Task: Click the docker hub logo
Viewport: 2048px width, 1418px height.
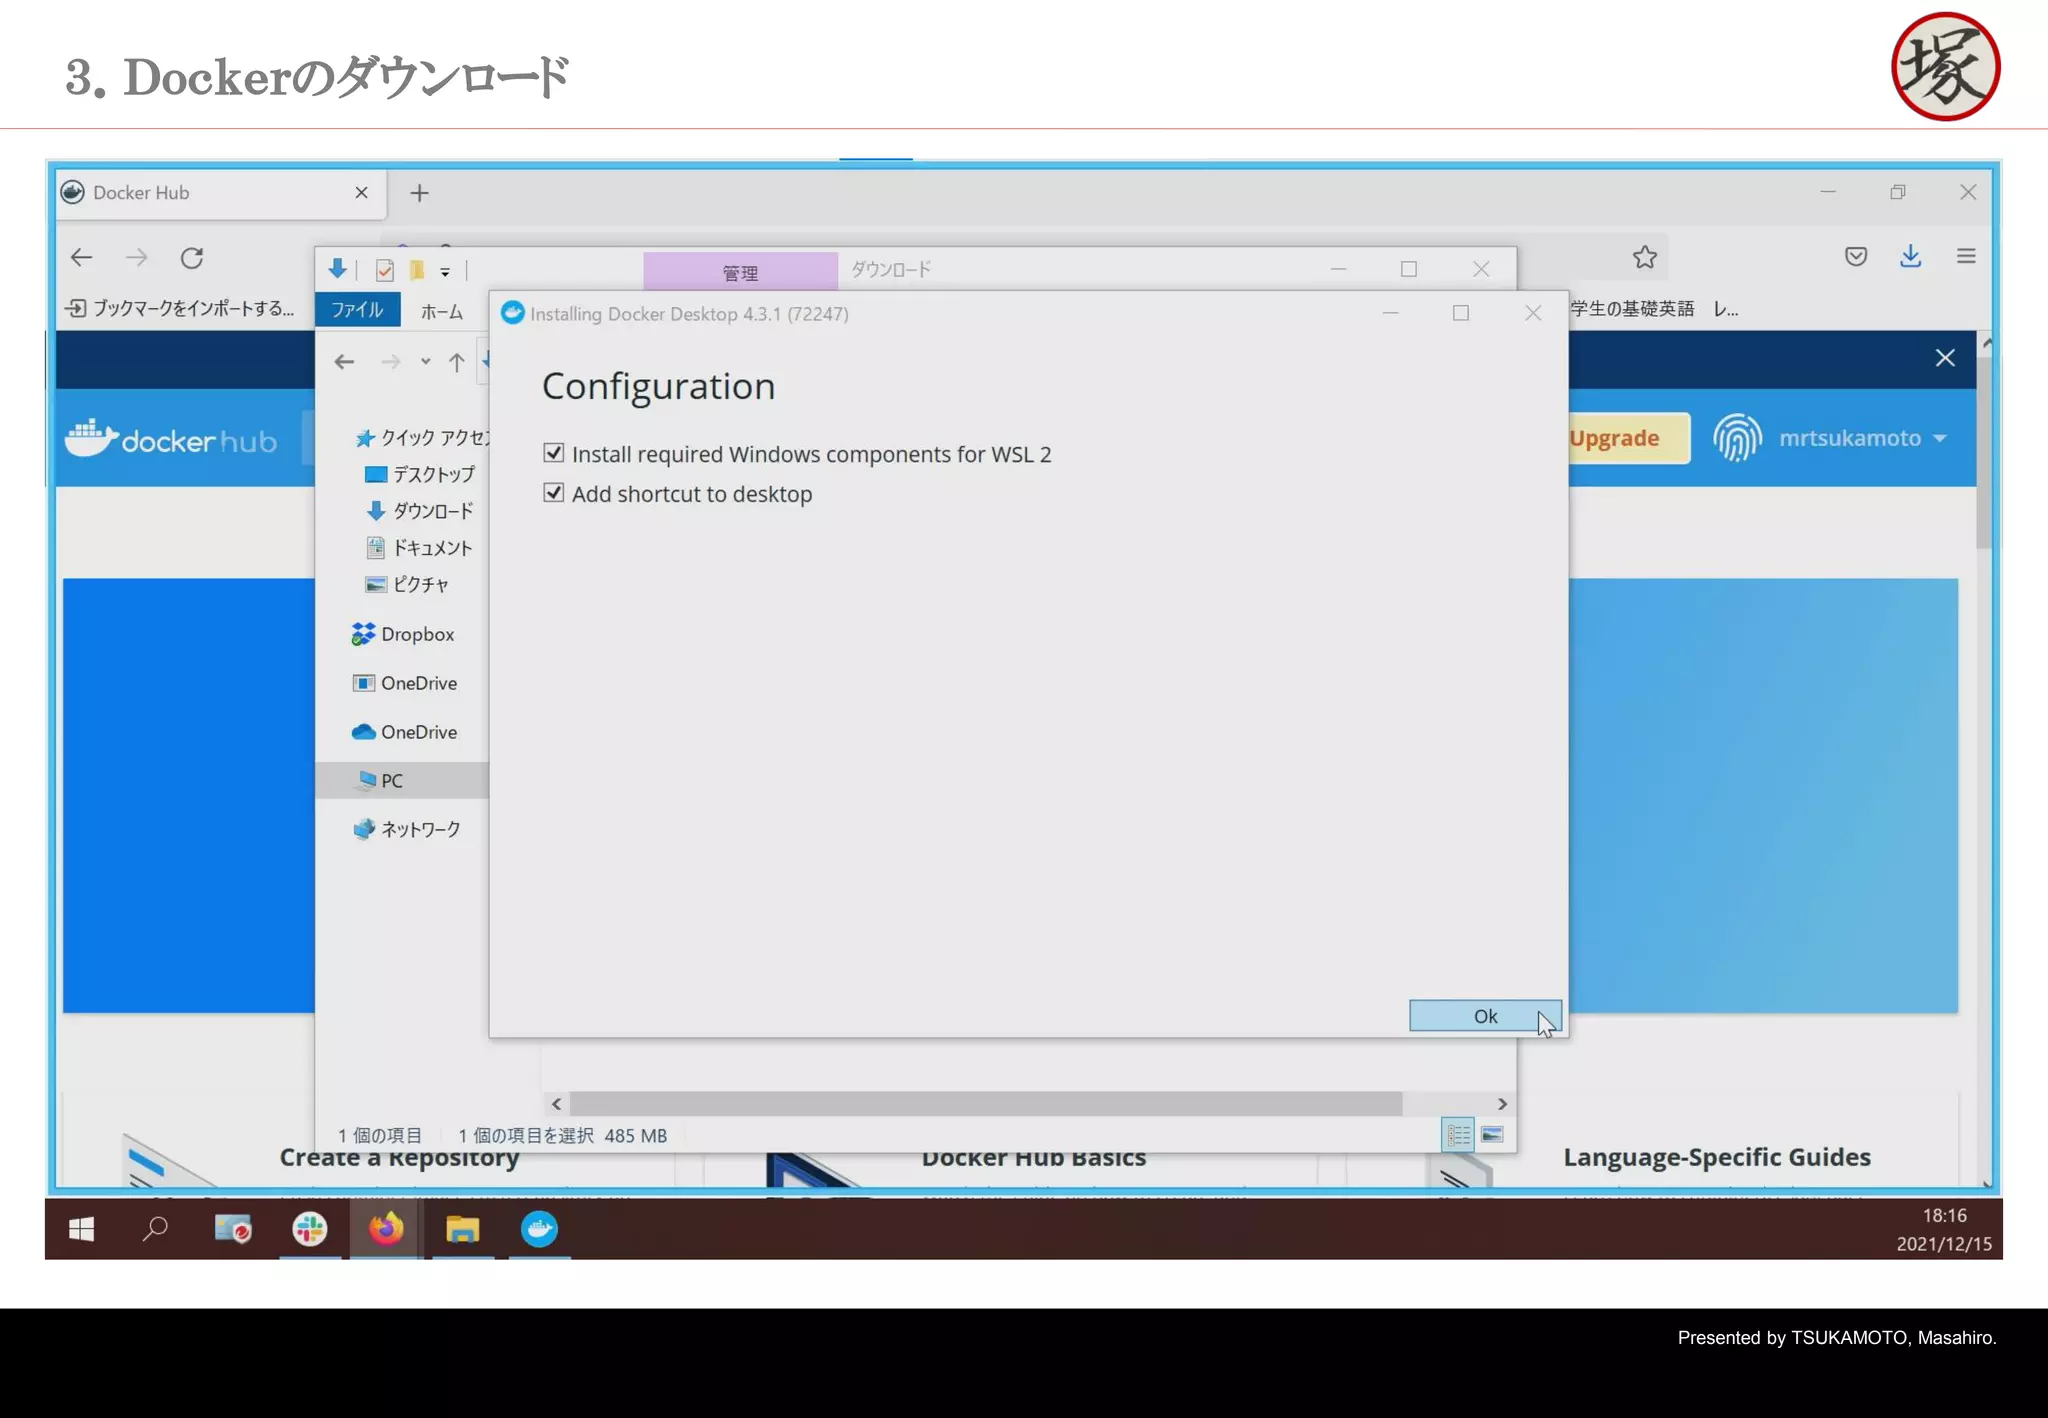Action: pyautogui.click(x=171, y=438)
